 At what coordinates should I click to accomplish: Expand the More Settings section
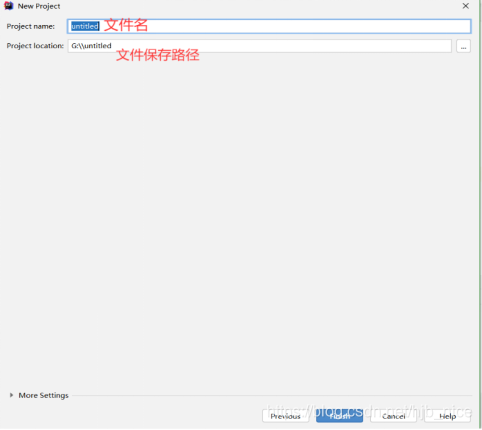(x=11, y=395)
